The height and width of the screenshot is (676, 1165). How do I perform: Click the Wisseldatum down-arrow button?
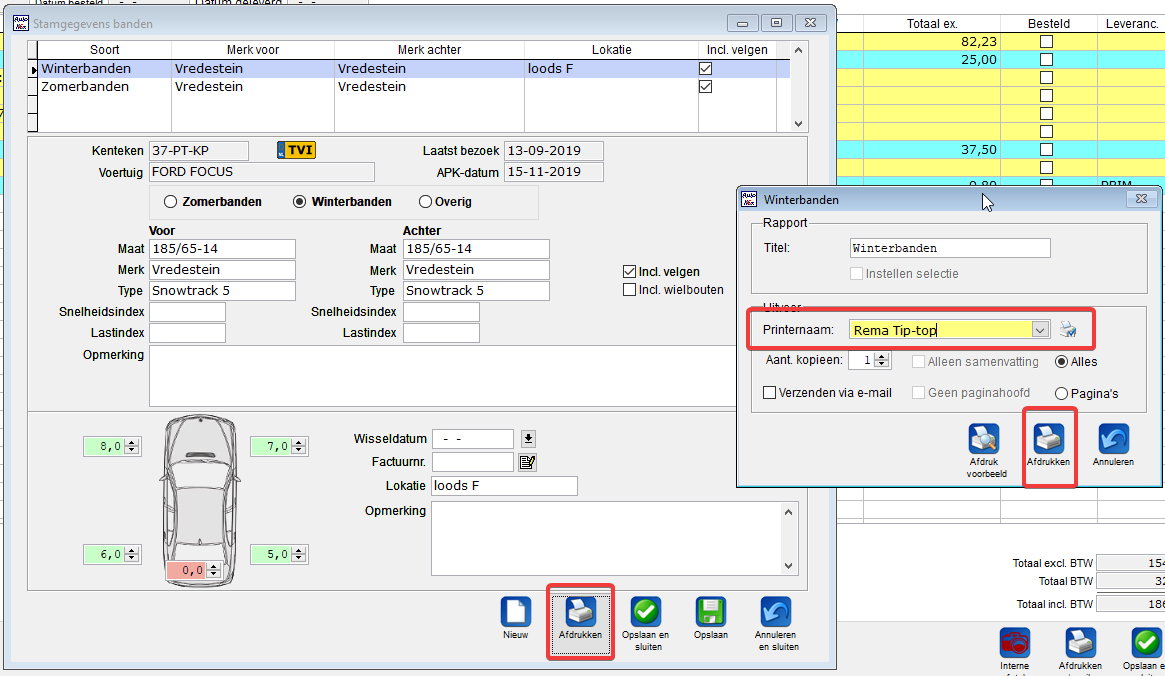pos(528,439)
